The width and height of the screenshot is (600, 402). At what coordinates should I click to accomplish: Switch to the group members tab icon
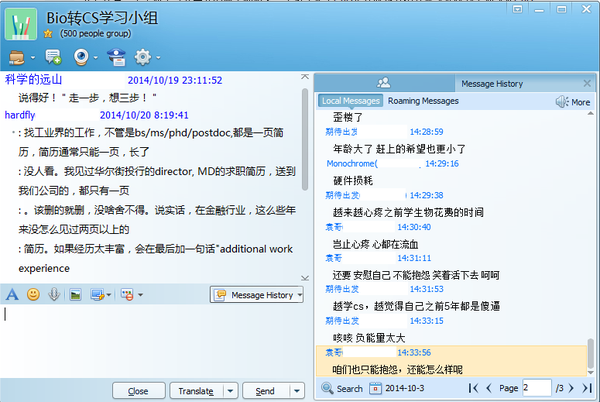[383, 83]
